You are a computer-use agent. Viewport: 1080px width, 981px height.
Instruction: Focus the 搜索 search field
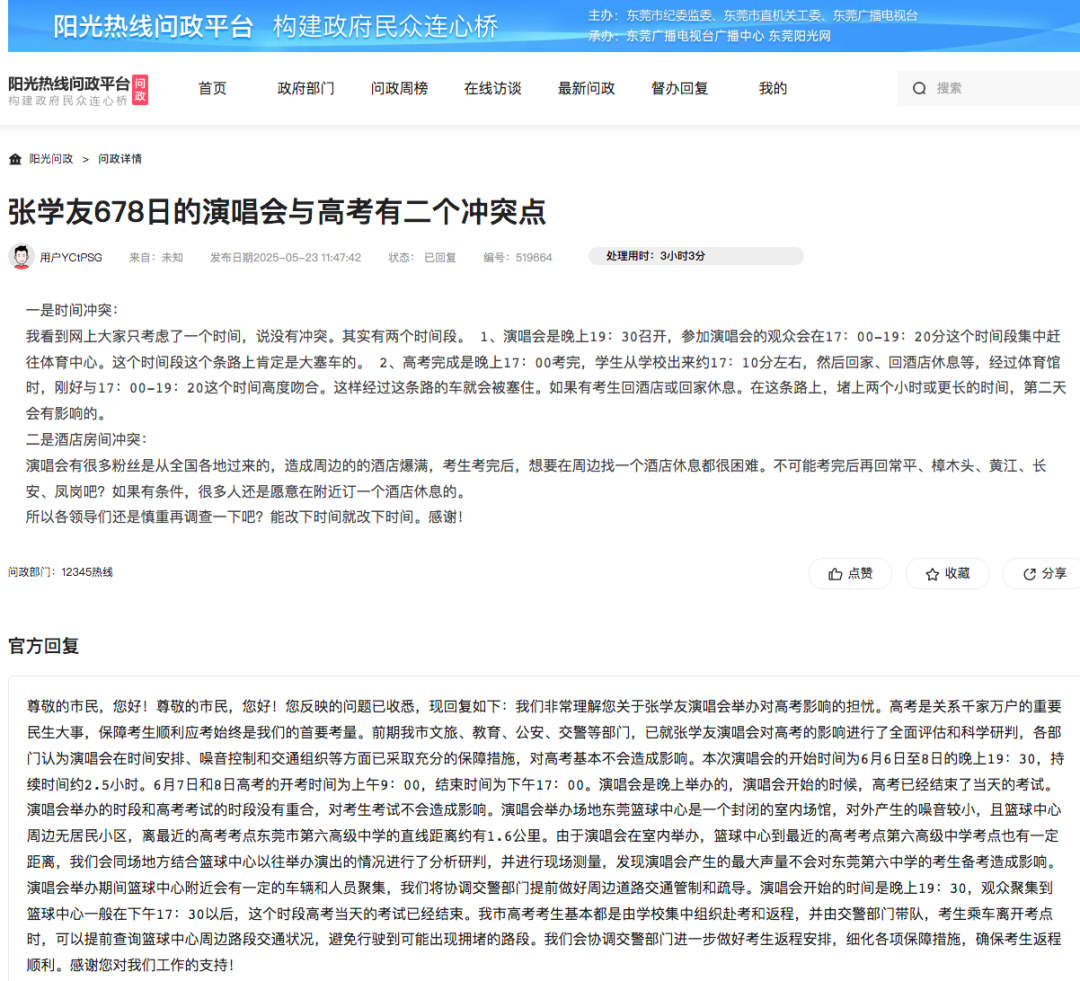(988, 88)
